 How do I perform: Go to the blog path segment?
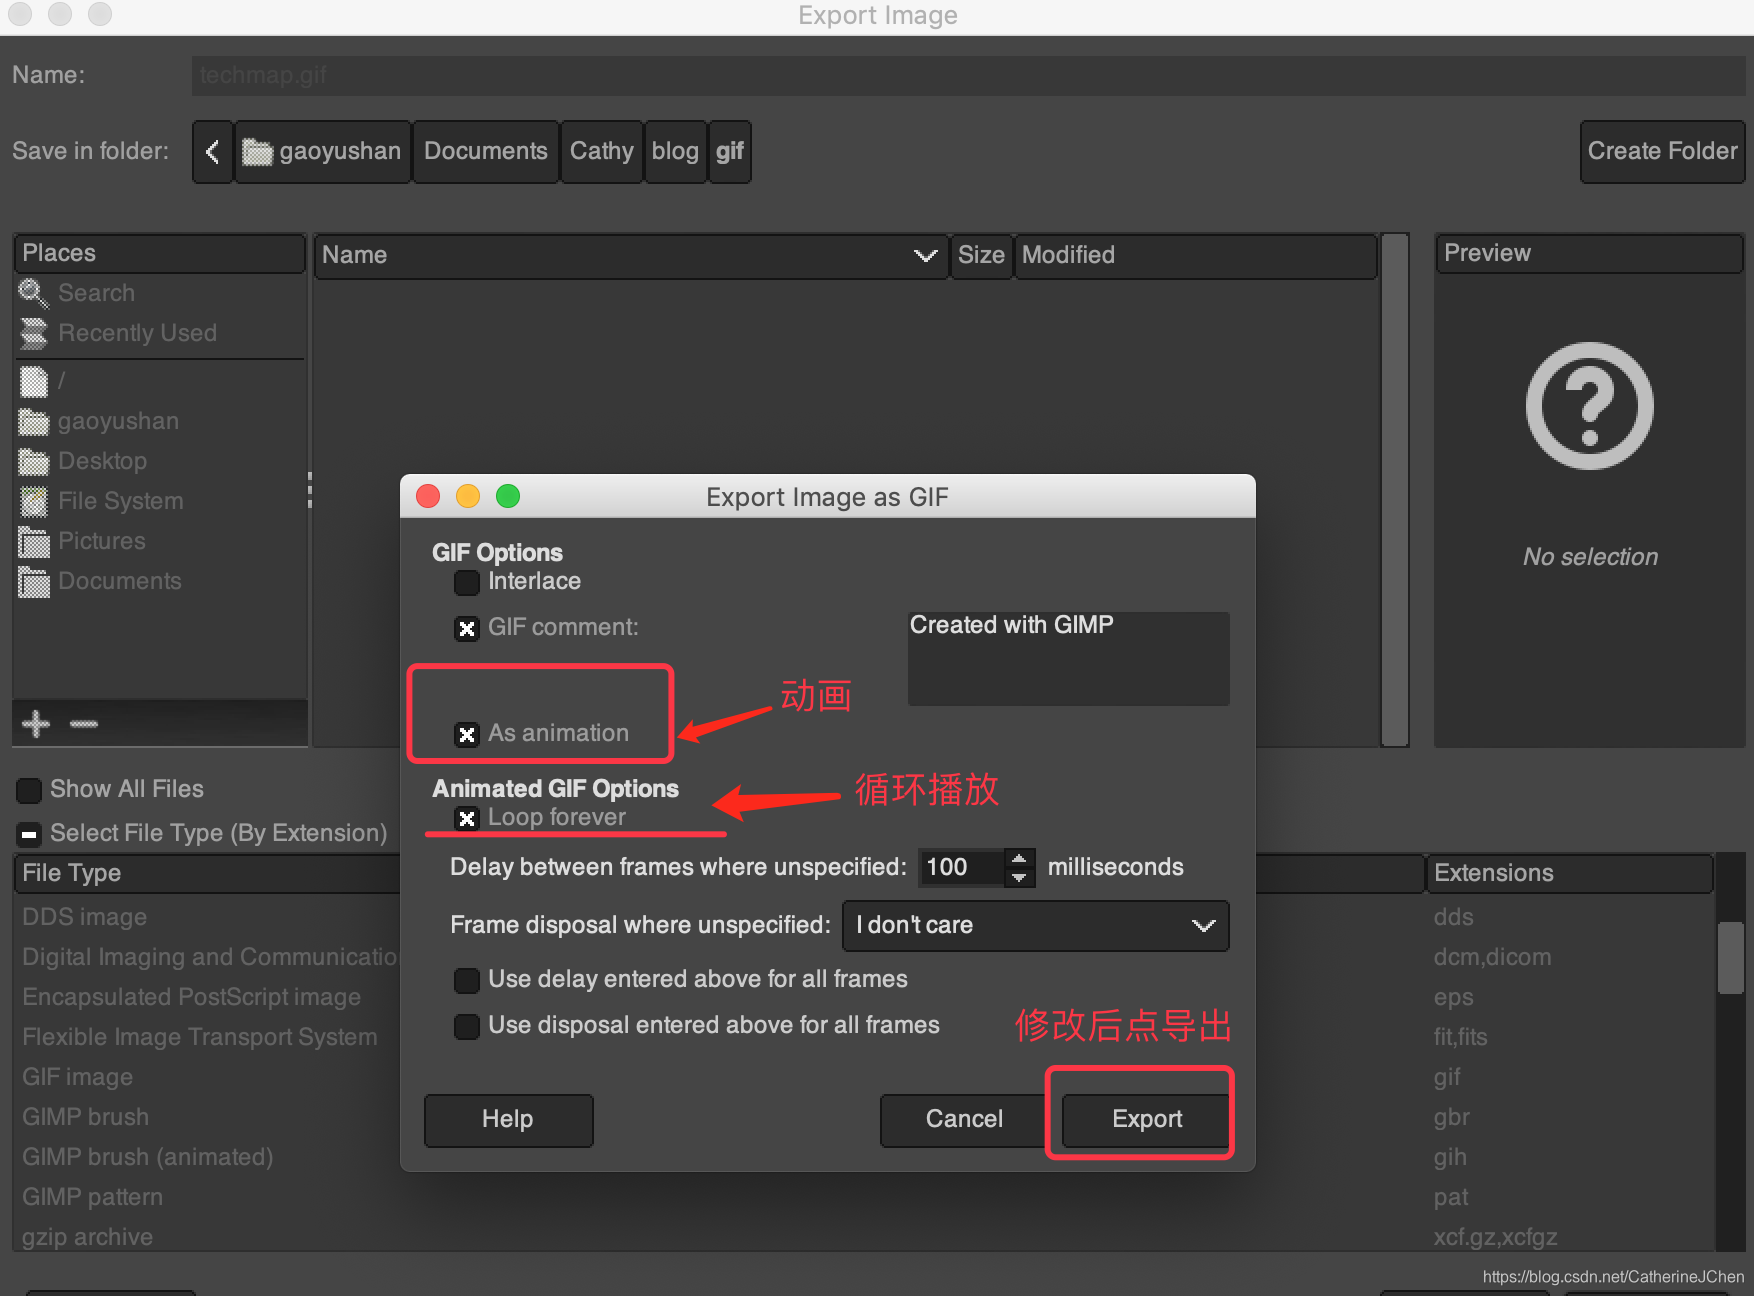click(676, 151)
